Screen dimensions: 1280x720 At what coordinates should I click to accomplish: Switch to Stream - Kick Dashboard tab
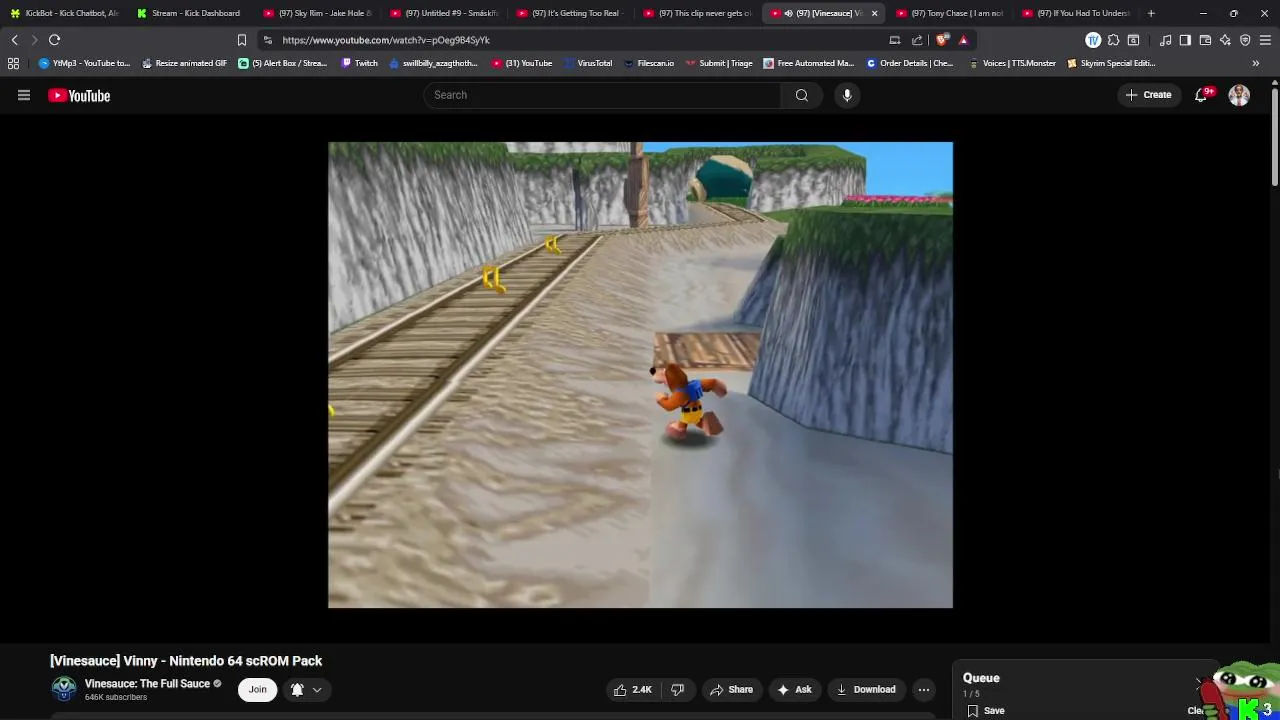(188, 13)
